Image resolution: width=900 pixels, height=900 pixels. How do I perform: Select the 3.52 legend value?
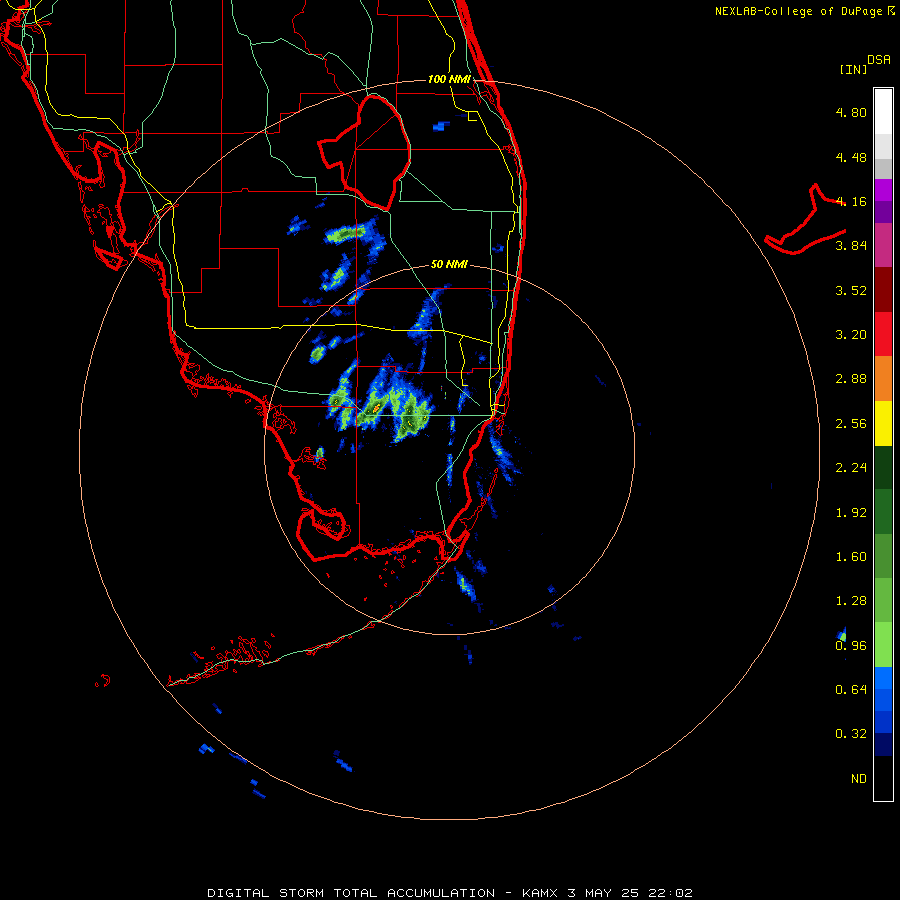tap(851, 290)
